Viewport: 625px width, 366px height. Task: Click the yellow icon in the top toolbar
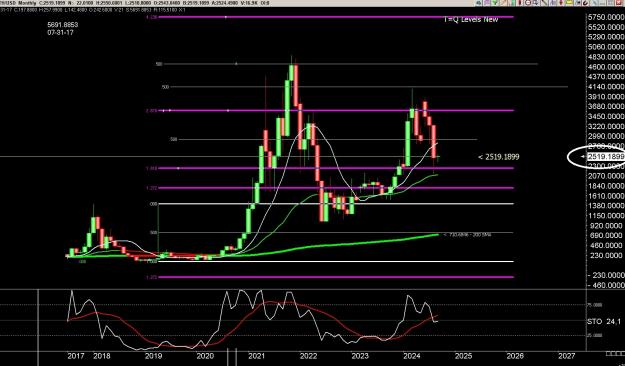pos(570,3)
